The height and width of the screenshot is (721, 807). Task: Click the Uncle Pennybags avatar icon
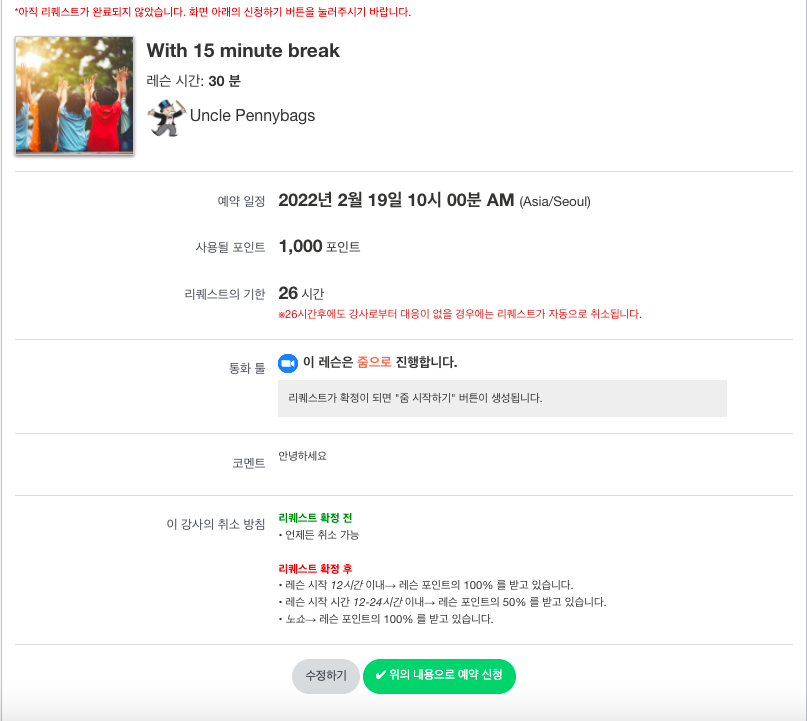166,118
